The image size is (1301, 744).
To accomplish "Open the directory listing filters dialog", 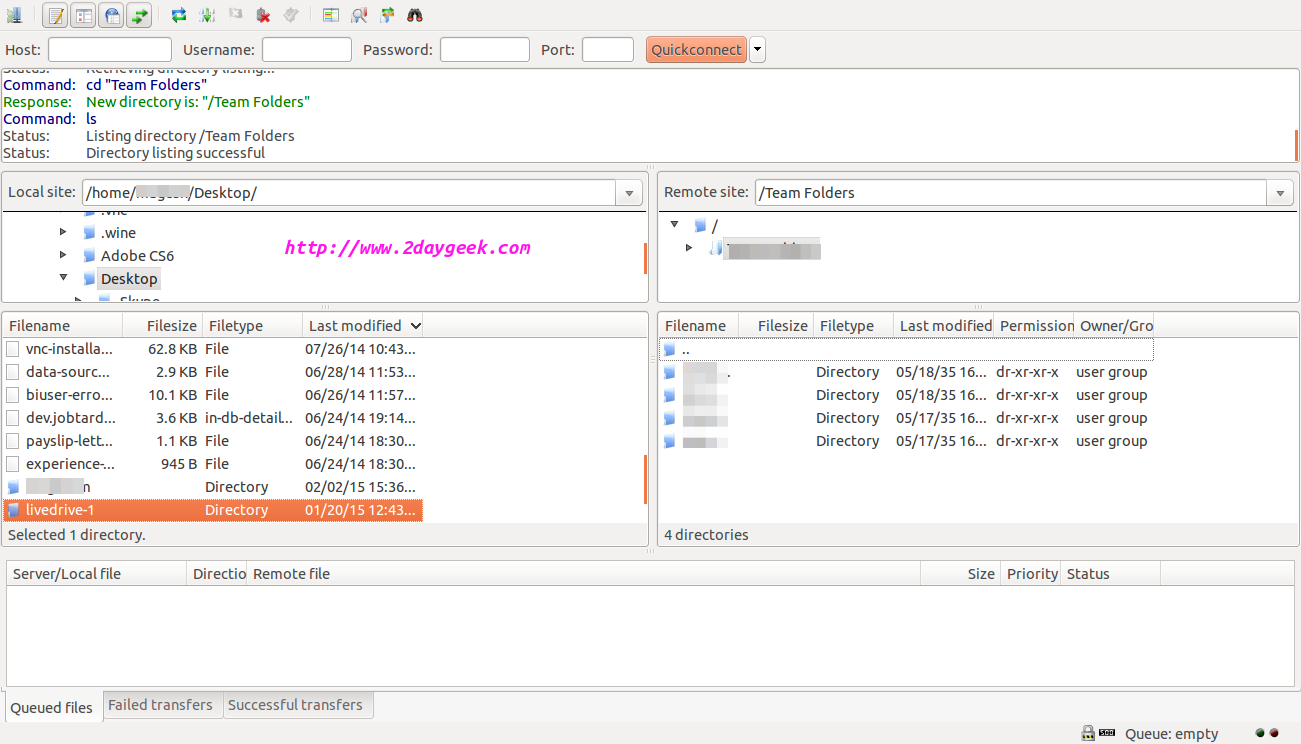I will 331,15.
